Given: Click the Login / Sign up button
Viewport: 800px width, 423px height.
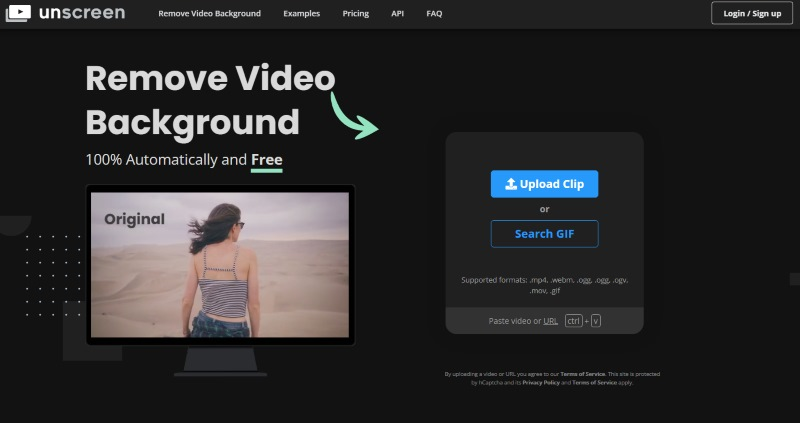Looking at the screenshot, I should click(752, 13).
